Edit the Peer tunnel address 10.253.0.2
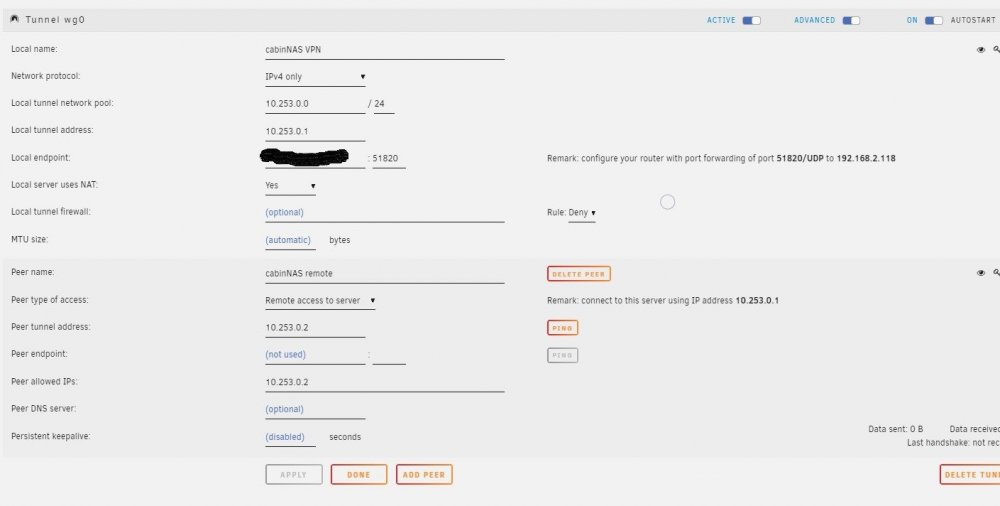The width and height of the screenshot is (1000, 506). pyautogui.click(x=315, y=328)
